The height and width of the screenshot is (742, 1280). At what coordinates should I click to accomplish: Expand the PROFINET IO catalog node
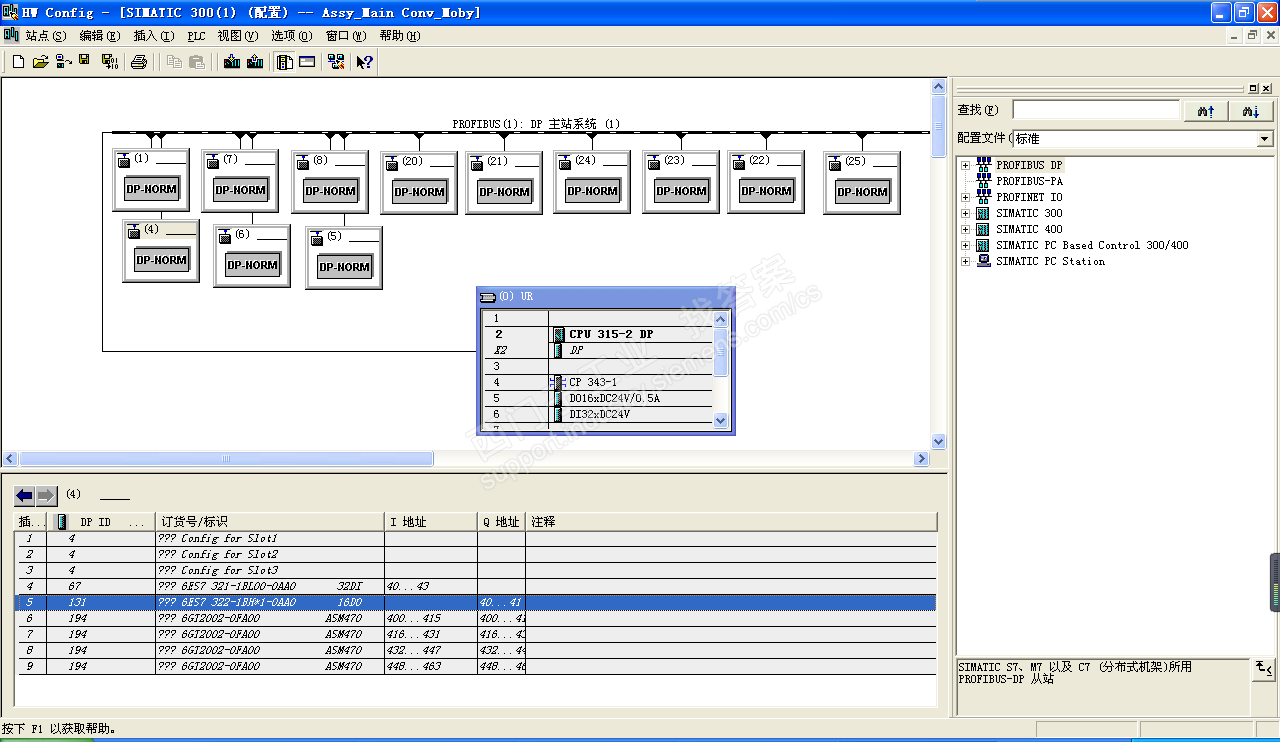click(x=965, y=197)
